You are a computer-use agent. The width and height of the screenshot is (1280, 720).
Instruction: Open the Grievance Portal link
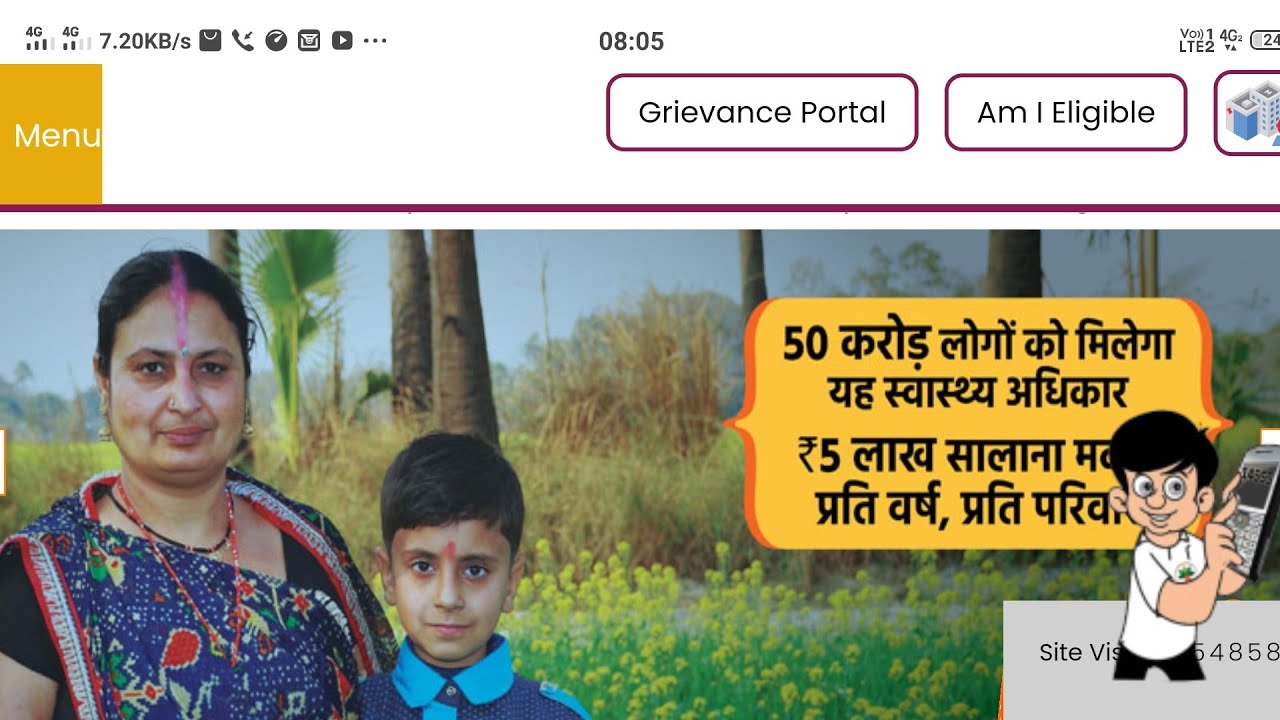click(762, 112)
